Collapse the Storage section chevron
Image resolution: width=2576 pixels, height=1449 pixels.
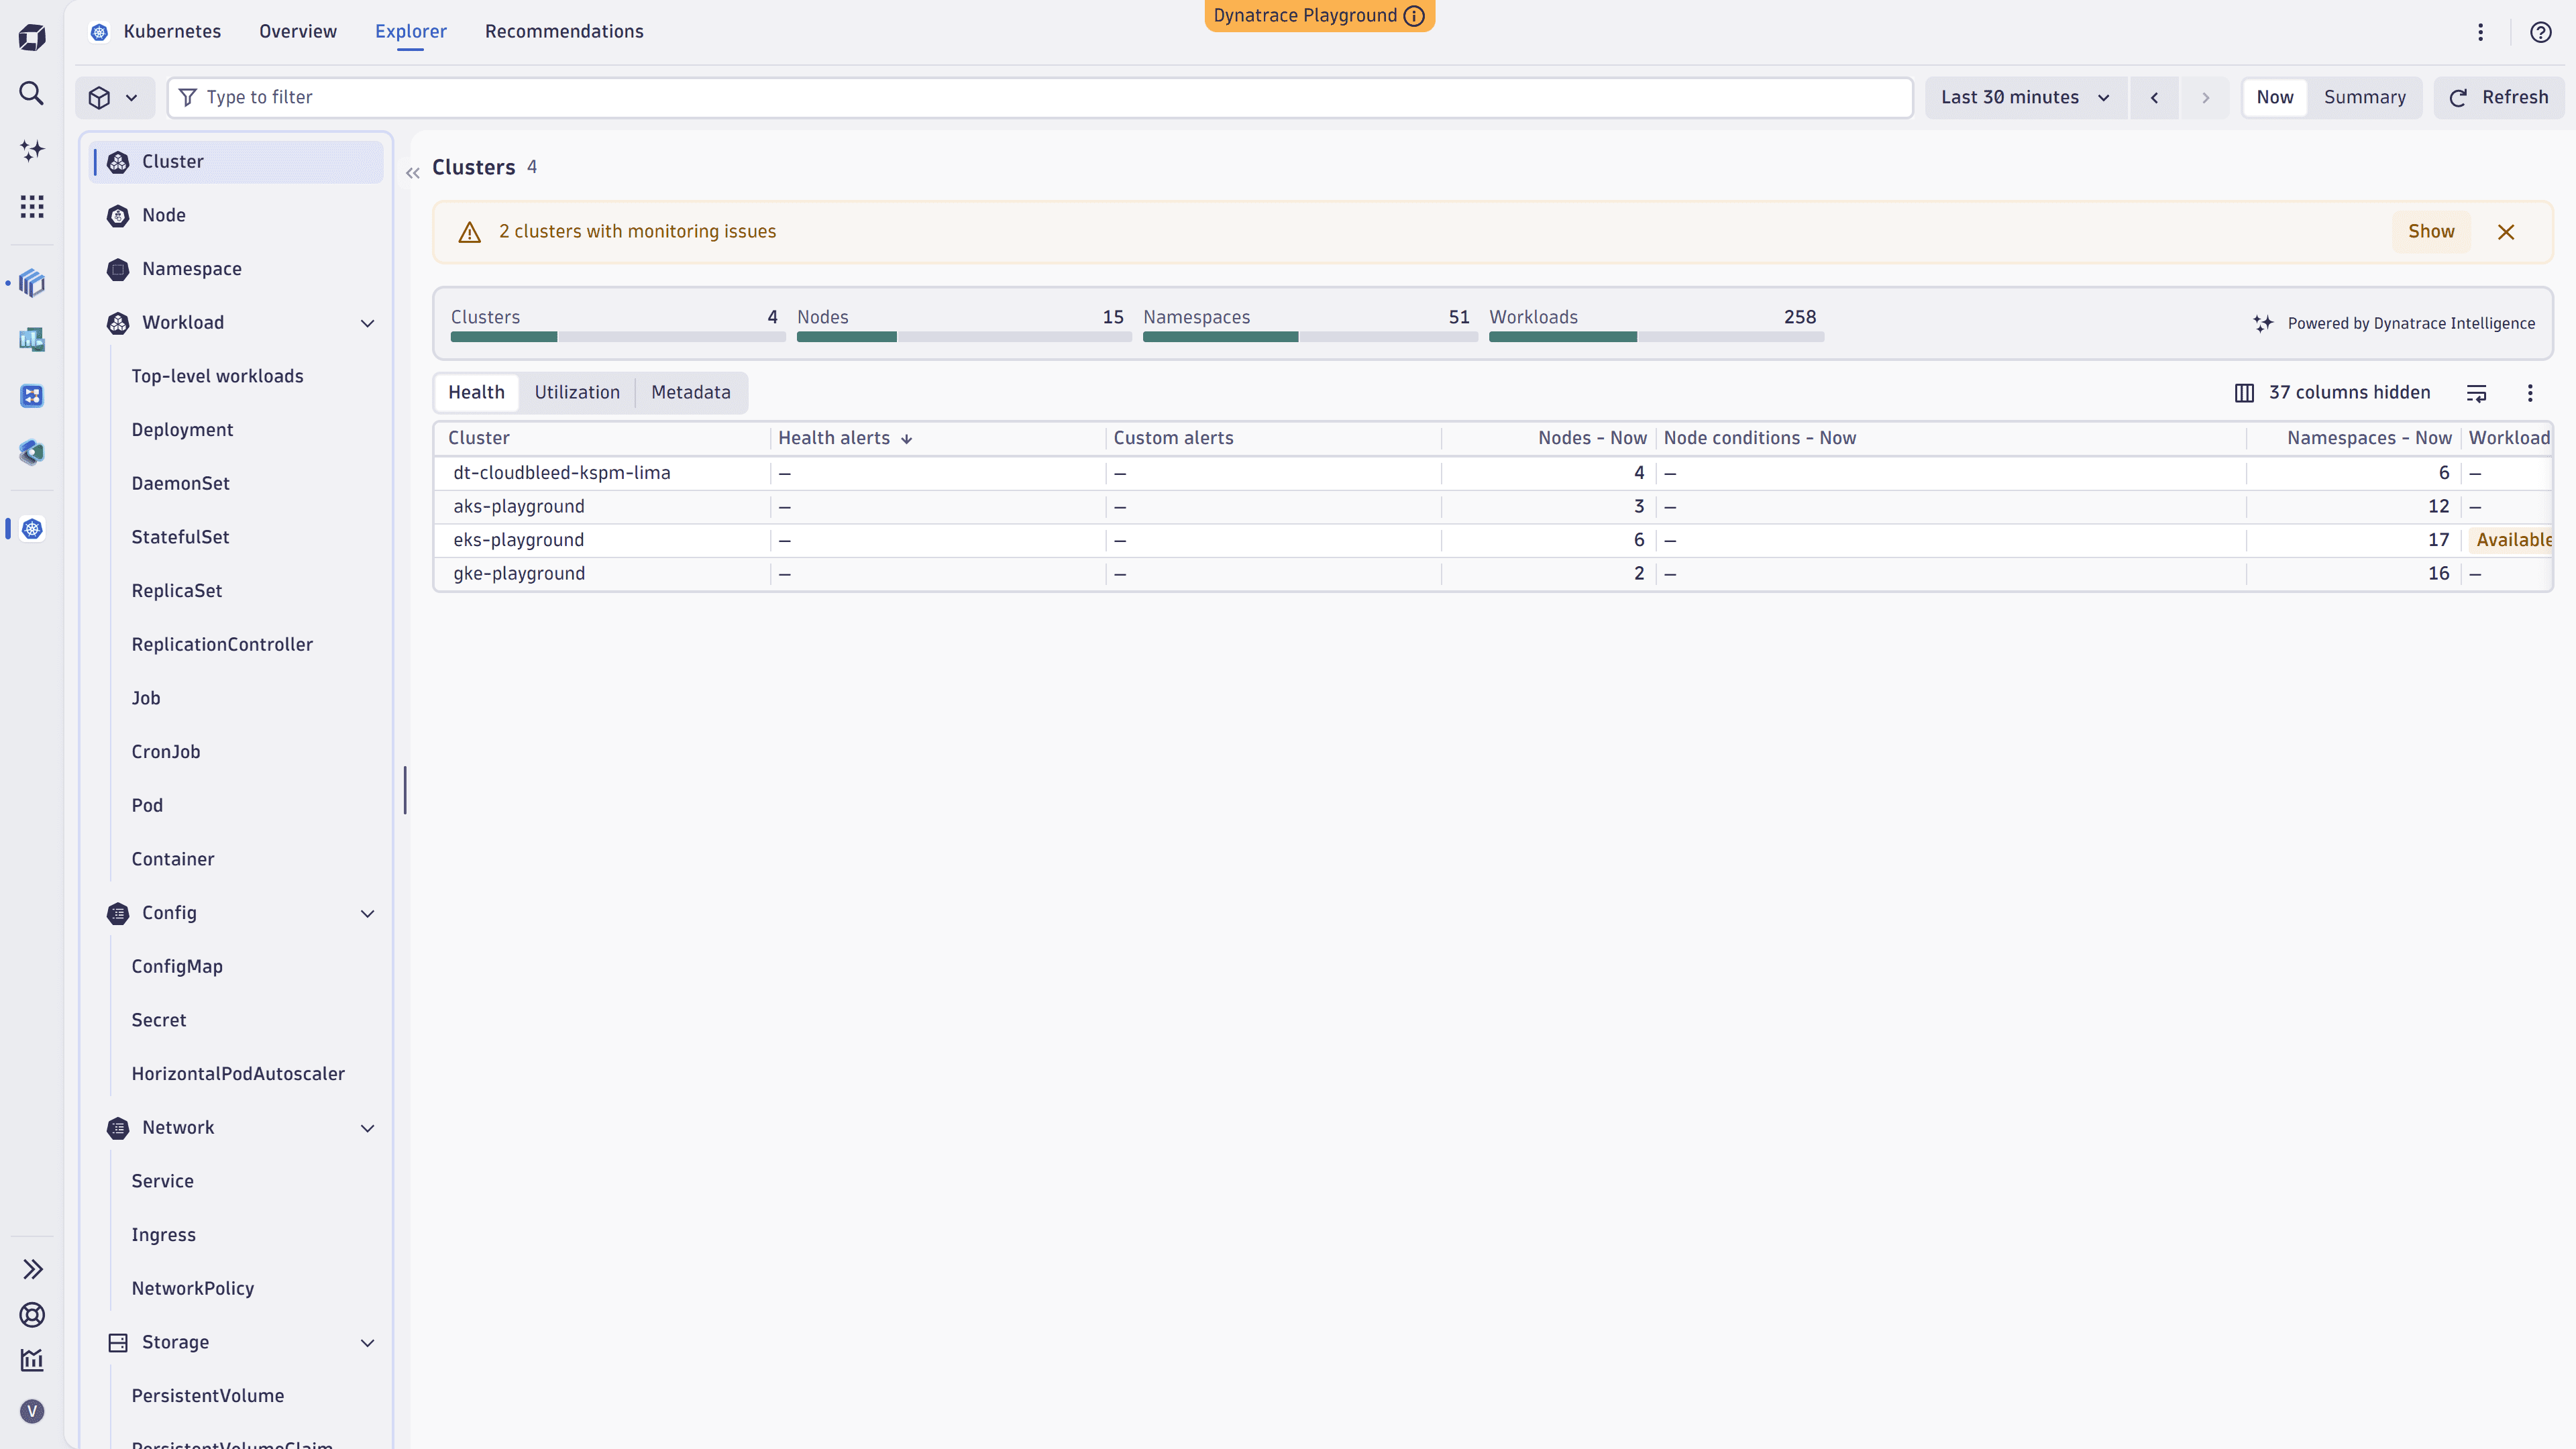click(x=368, y=1343)
